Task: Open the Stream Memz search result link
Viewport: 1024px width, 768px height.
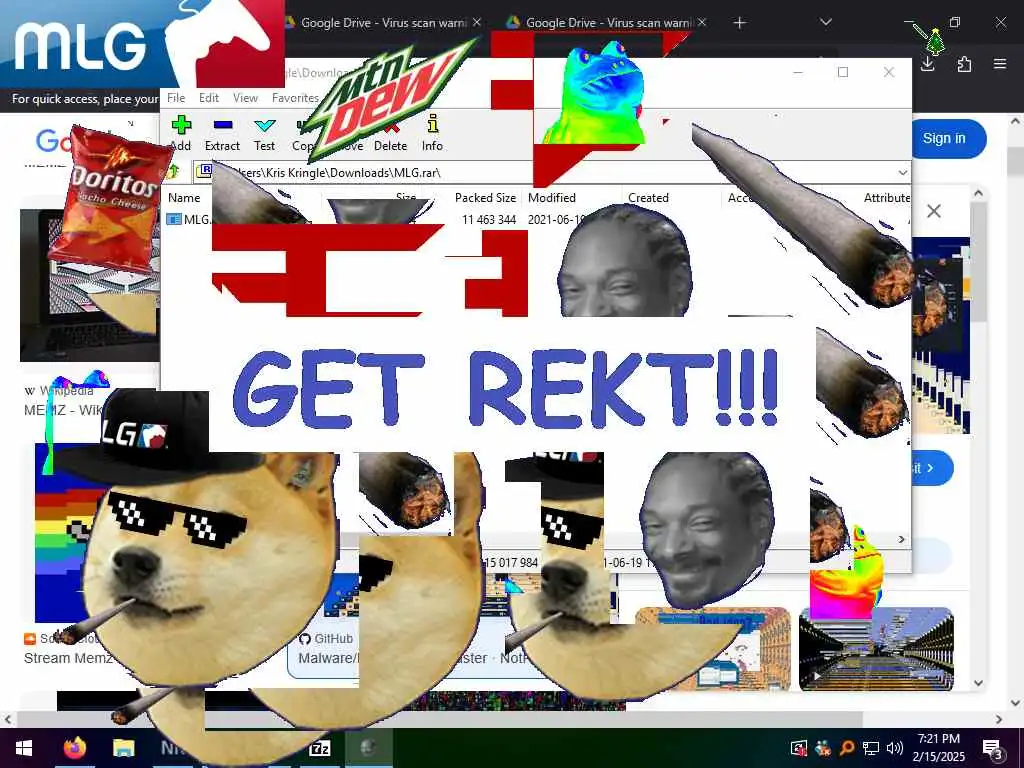Action: [69, 658]
